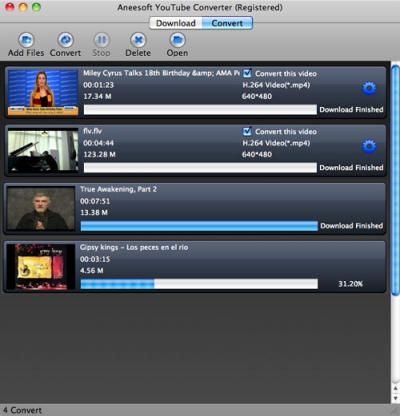Click the Miley Cyrus progress bar
The height and width of the screenshot is (417, 400).
click(200, 110)
